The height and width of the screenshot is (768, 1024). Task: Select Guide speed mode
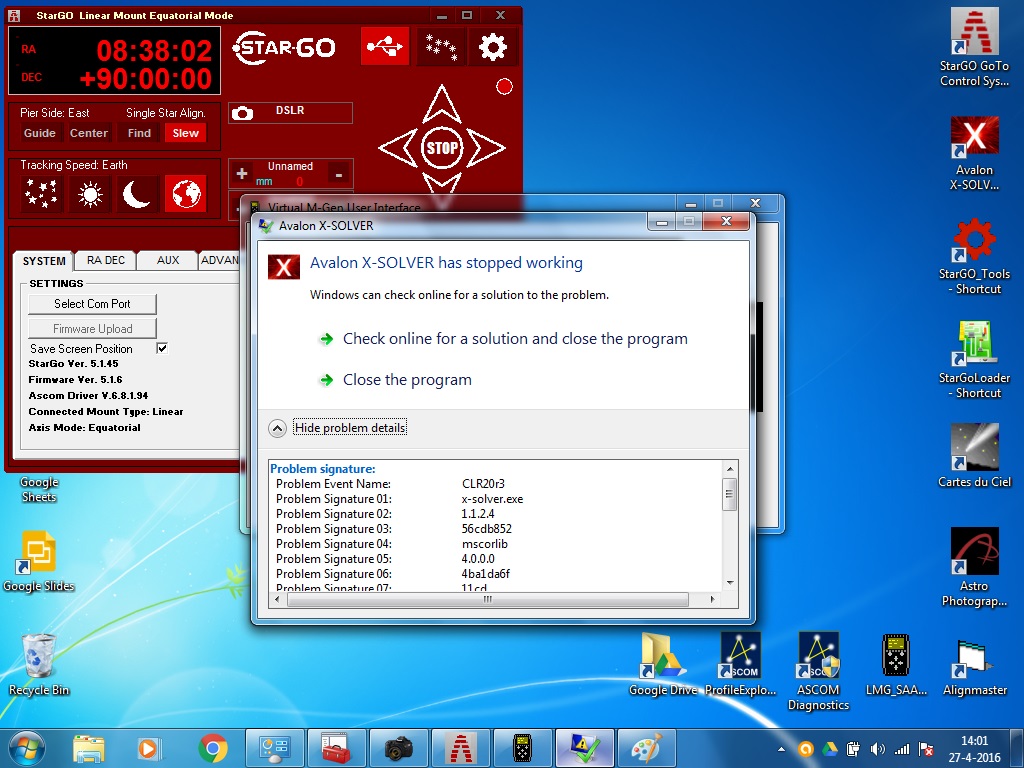coord(40,133)
